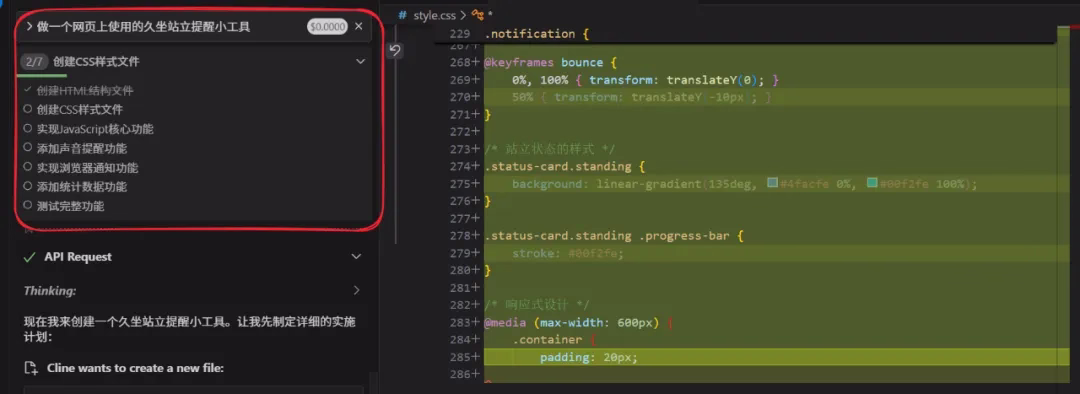Toggle the 添加声音提醒功能 item circle
Viewport: 1080px width, 394px height.
[x=28, y=147]
